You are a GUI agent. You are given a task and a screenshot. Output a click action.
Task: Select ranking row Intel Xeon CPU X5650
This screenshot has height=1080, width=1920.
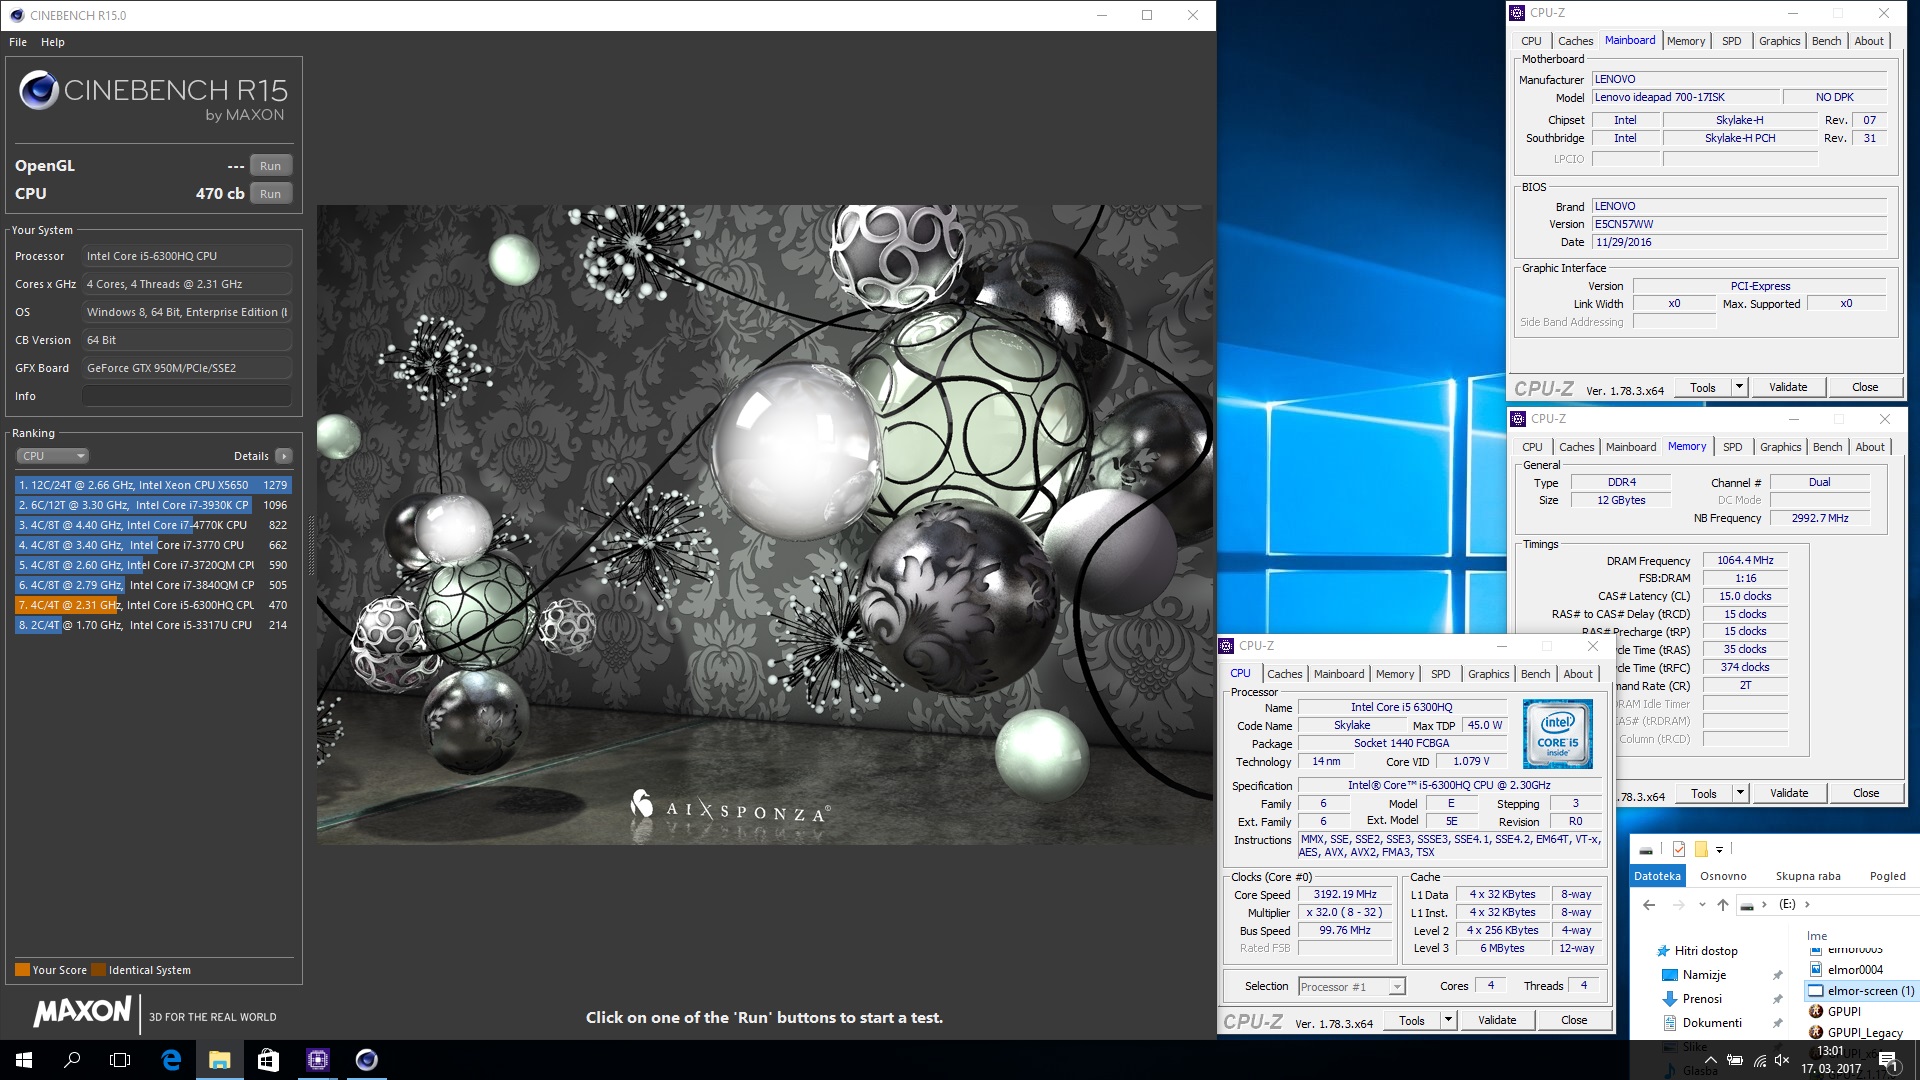(153, 485)
